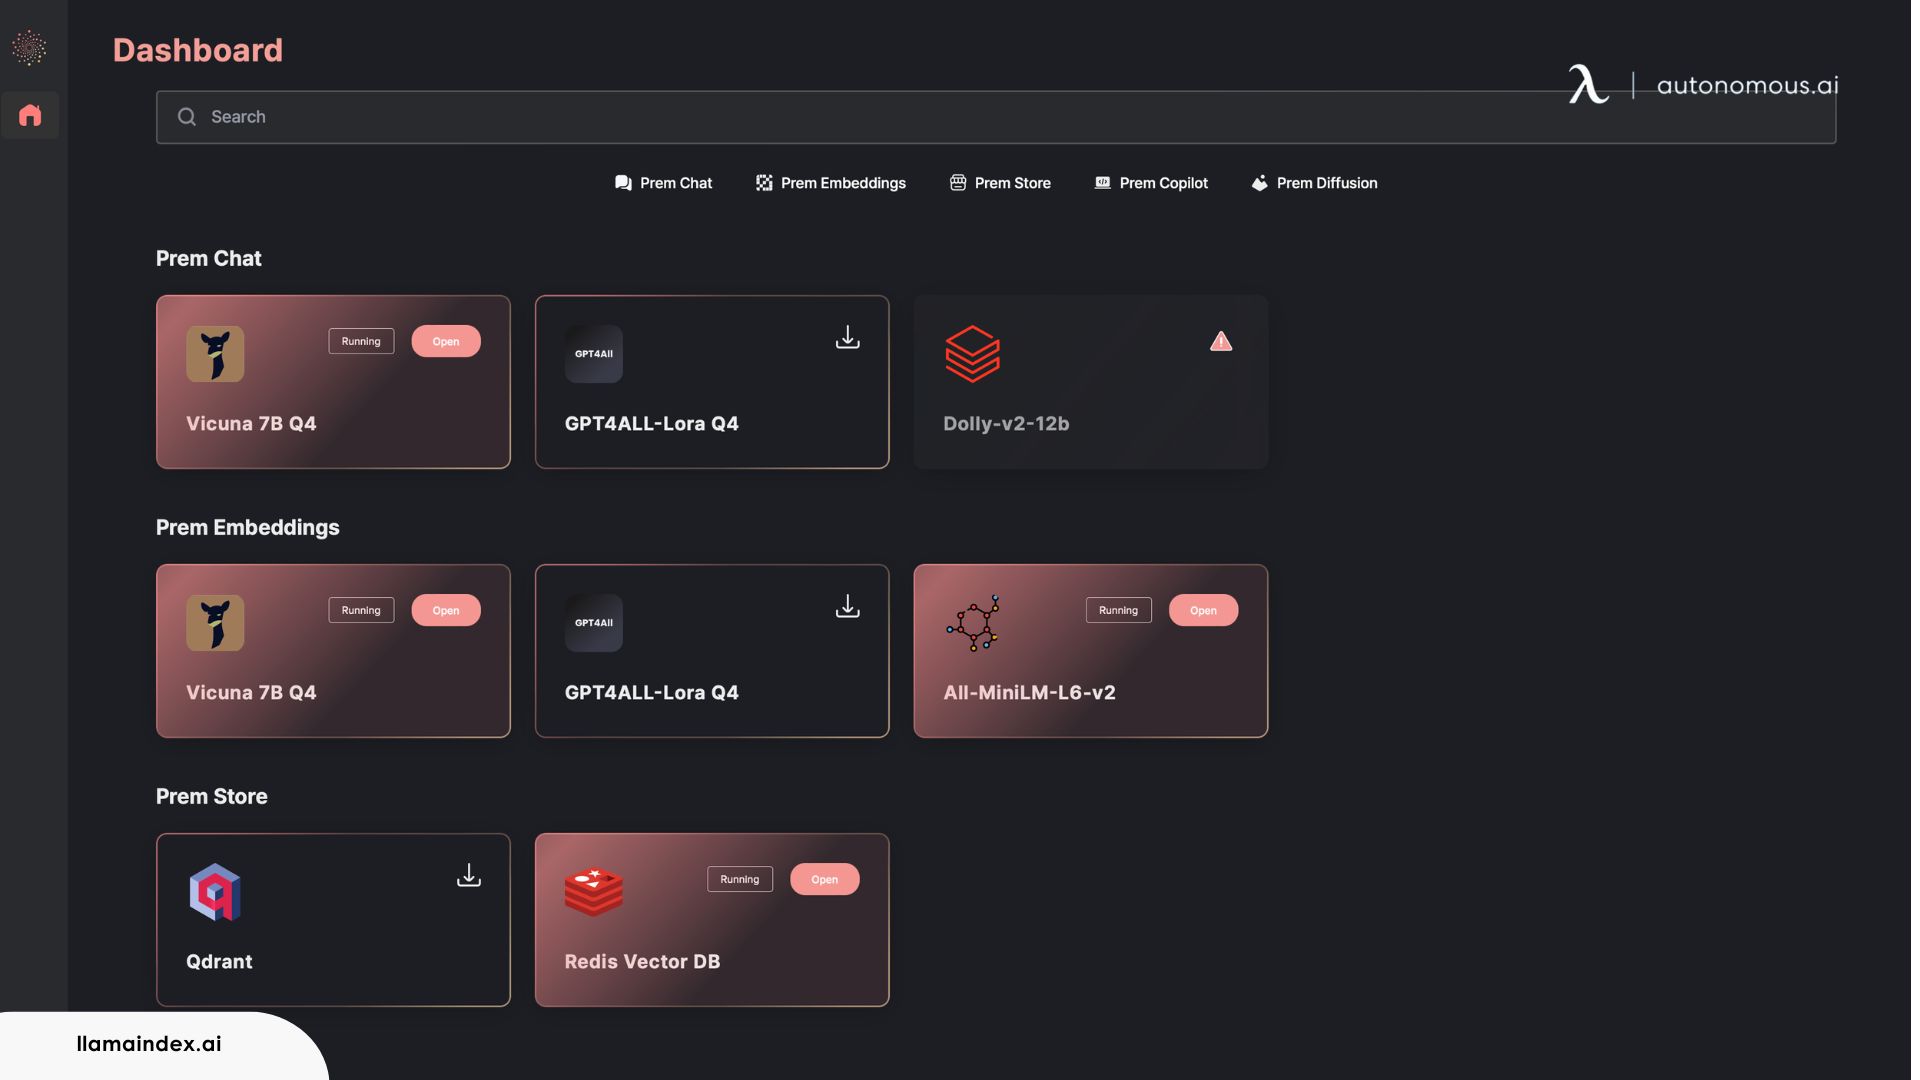
Task: Select the 'Vicuna 7B Q4' title in Prem Chat
Action: 251,424
